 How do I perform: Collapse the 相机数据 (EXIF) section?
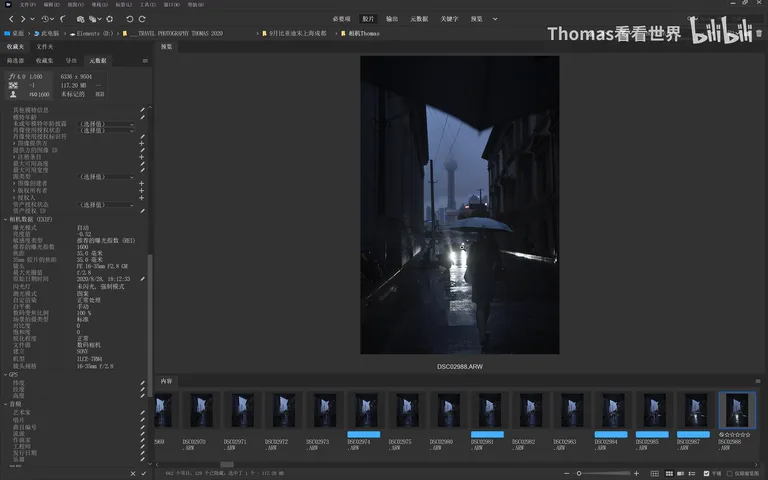click(5, 219)
